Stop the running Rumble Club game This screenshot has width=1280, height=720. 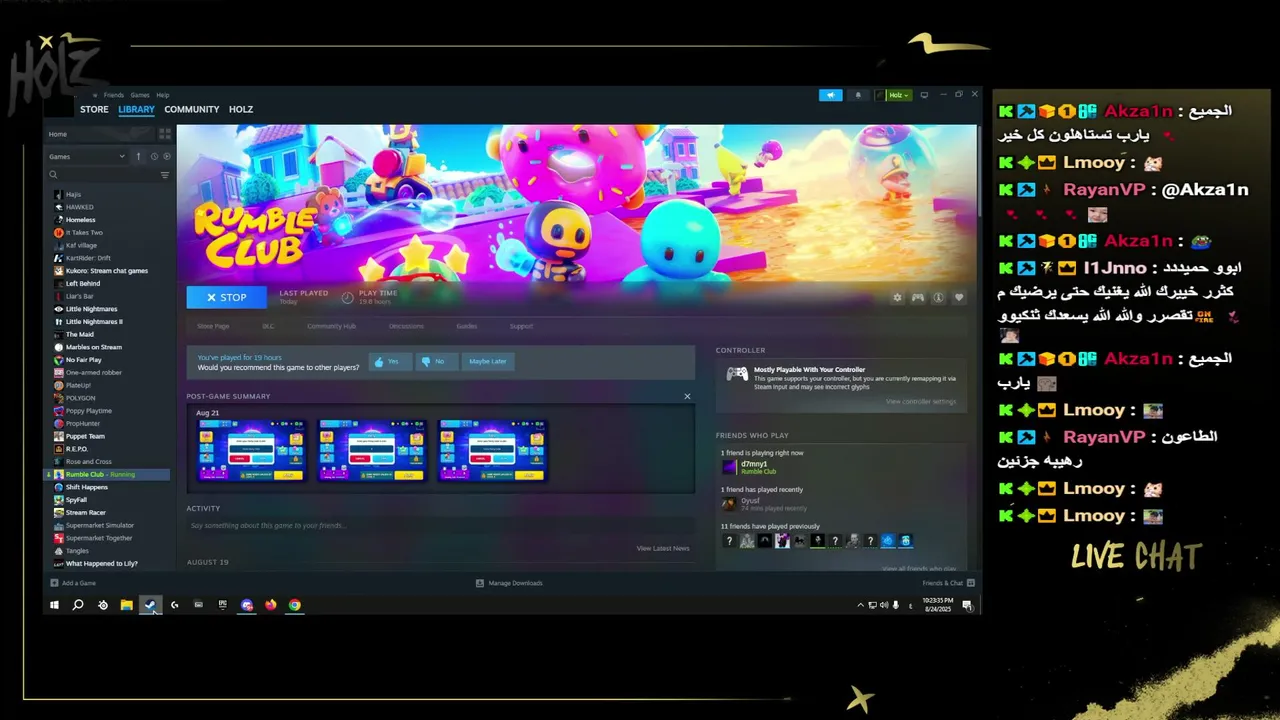226,297
